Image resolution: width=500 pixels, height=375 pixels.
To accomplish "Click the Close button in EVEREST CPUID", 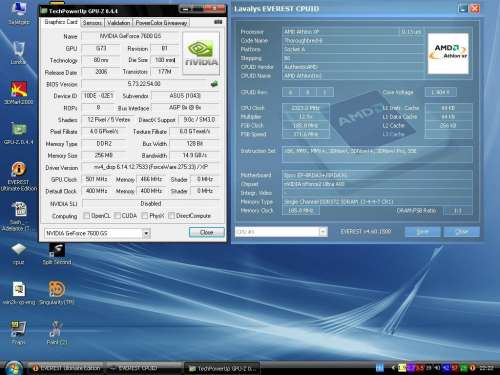I will (462, 232).
